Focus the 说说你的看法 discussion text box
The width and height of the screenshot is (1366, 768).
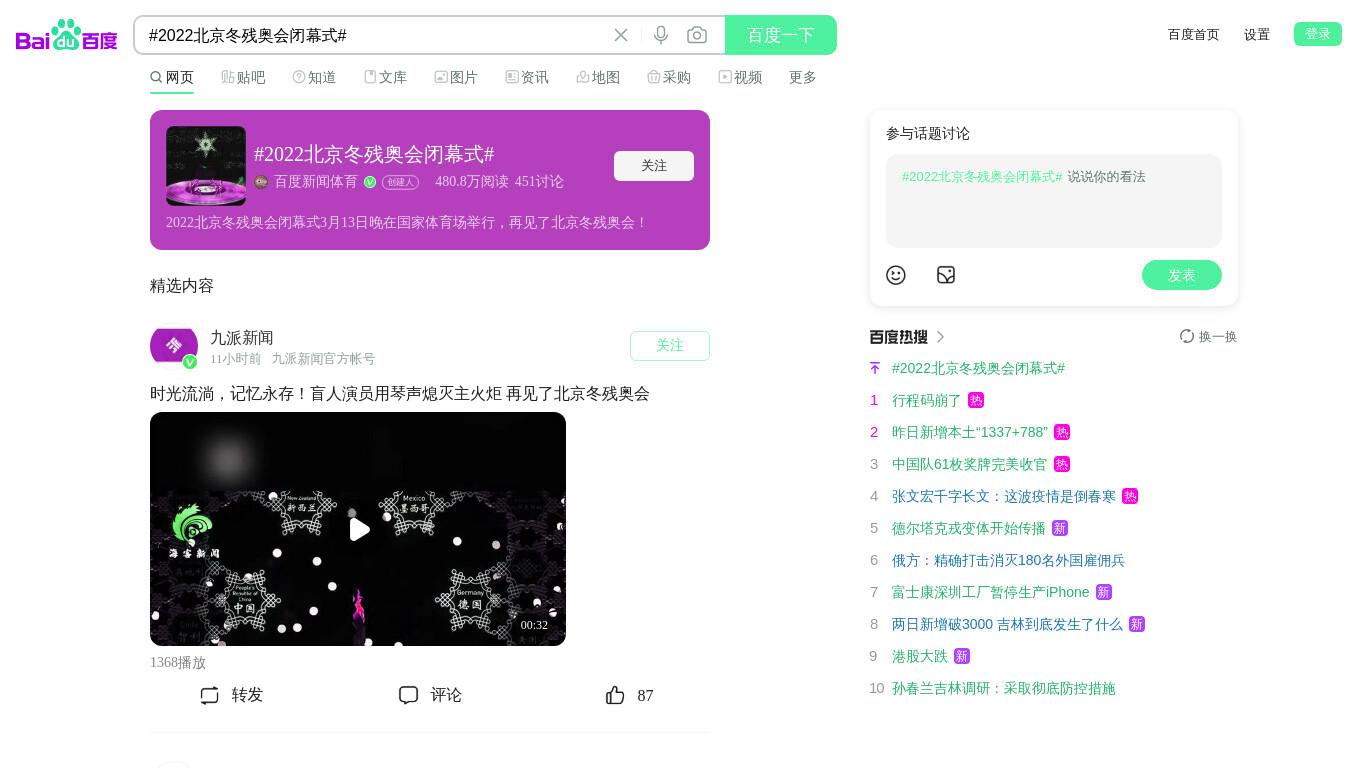click(x=1054, y=201)
